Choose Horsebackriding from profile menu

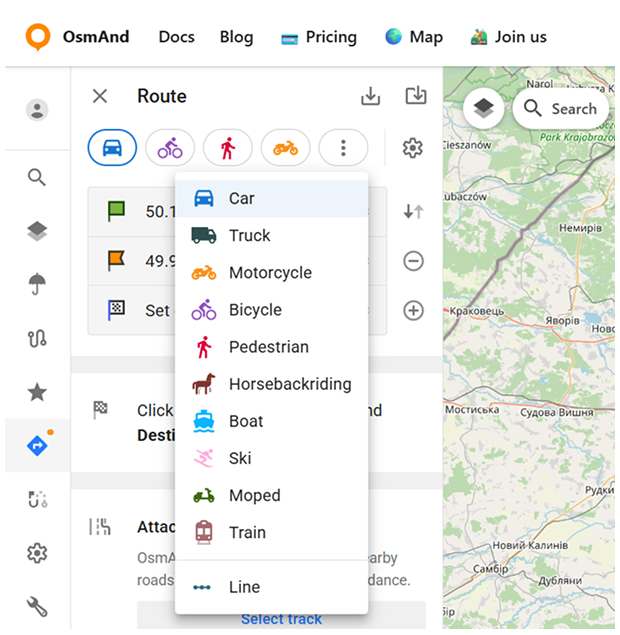pos(289,384)
